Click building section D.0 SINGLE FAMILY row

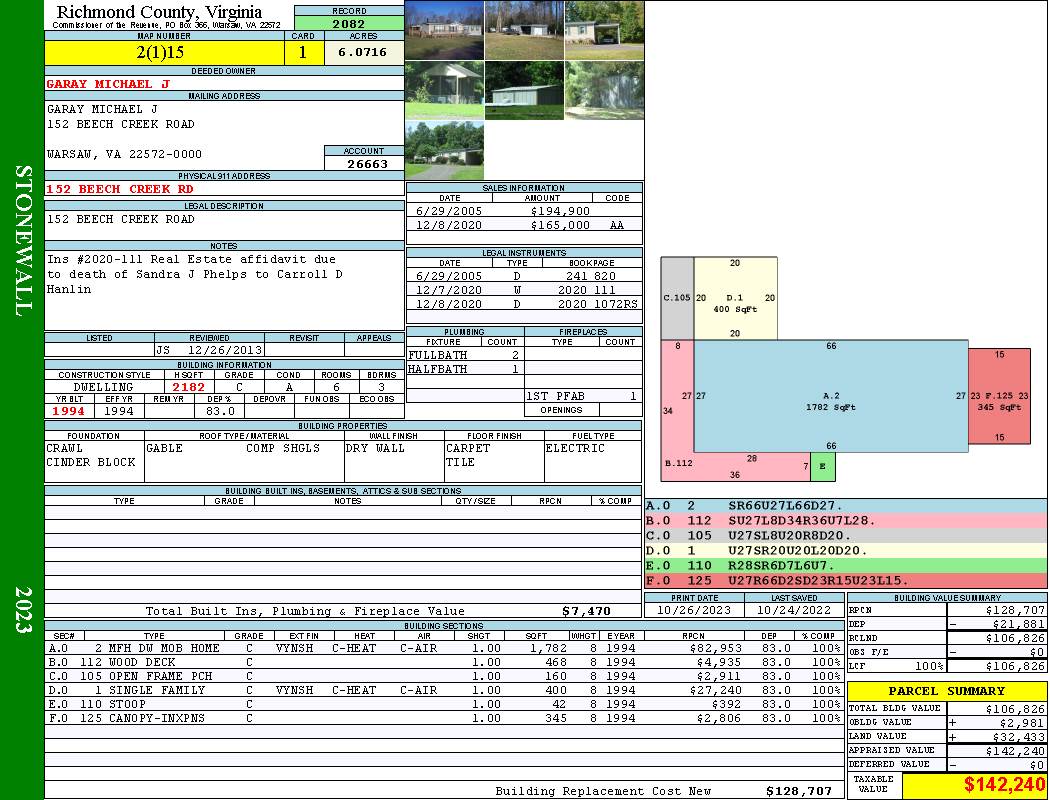445,690
